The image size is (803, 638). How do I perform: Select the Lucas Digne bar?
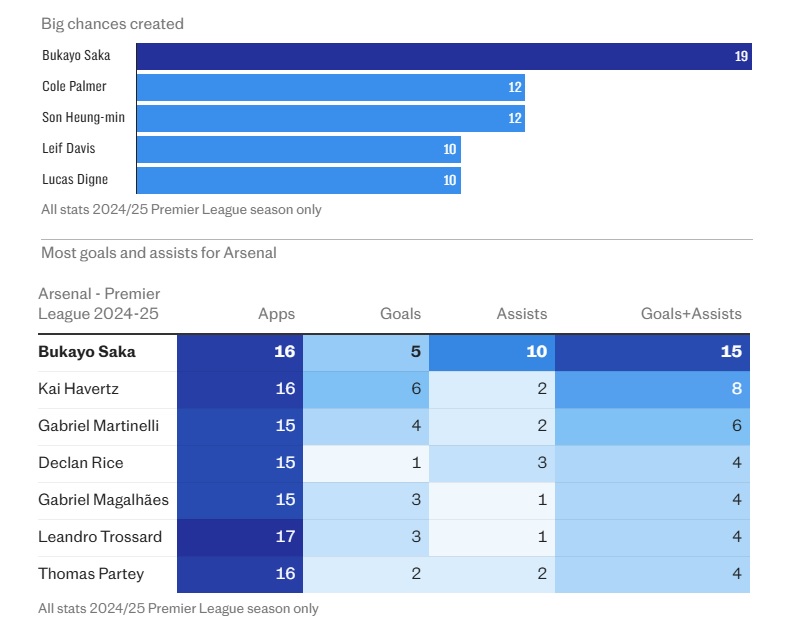pos(298,180)
